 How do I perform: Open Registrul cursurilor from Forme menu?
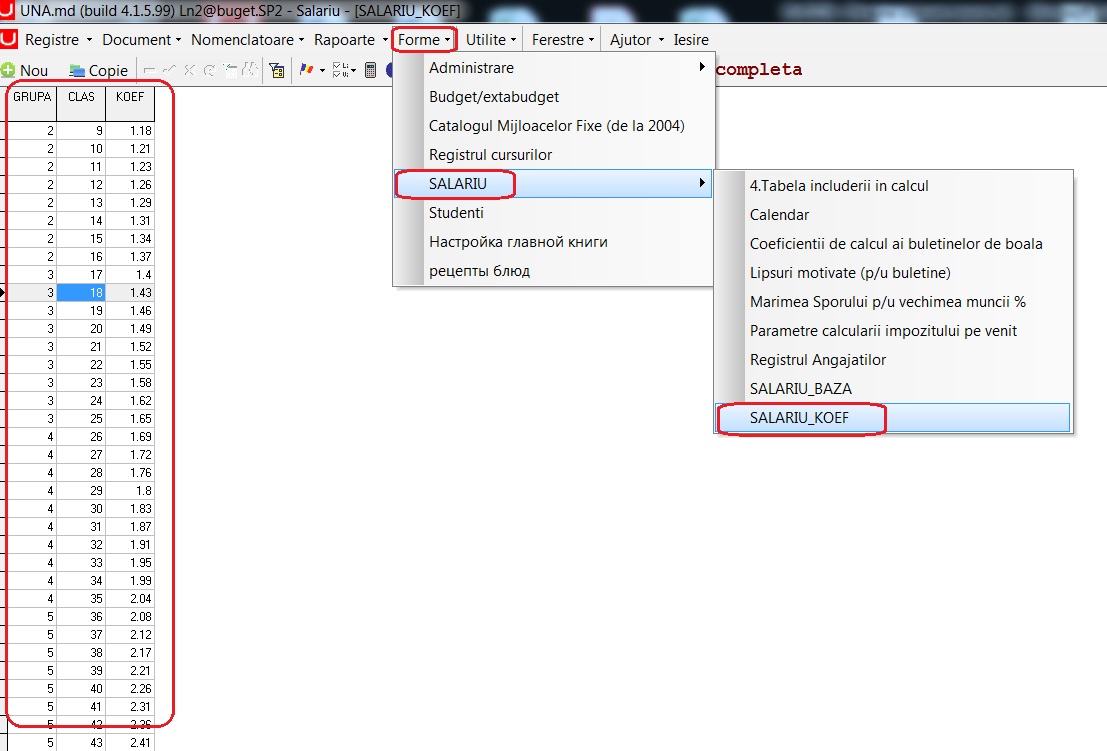pos(554,155)
